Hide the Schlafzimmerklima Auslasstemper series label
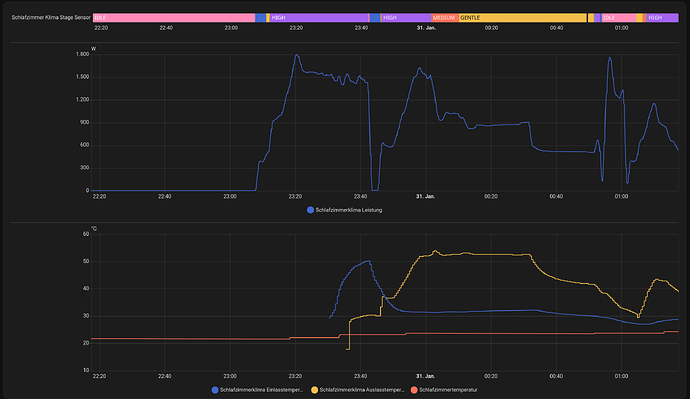Image resolution: width=690 pixels, height=399 pixels. (x=361, y=390)
